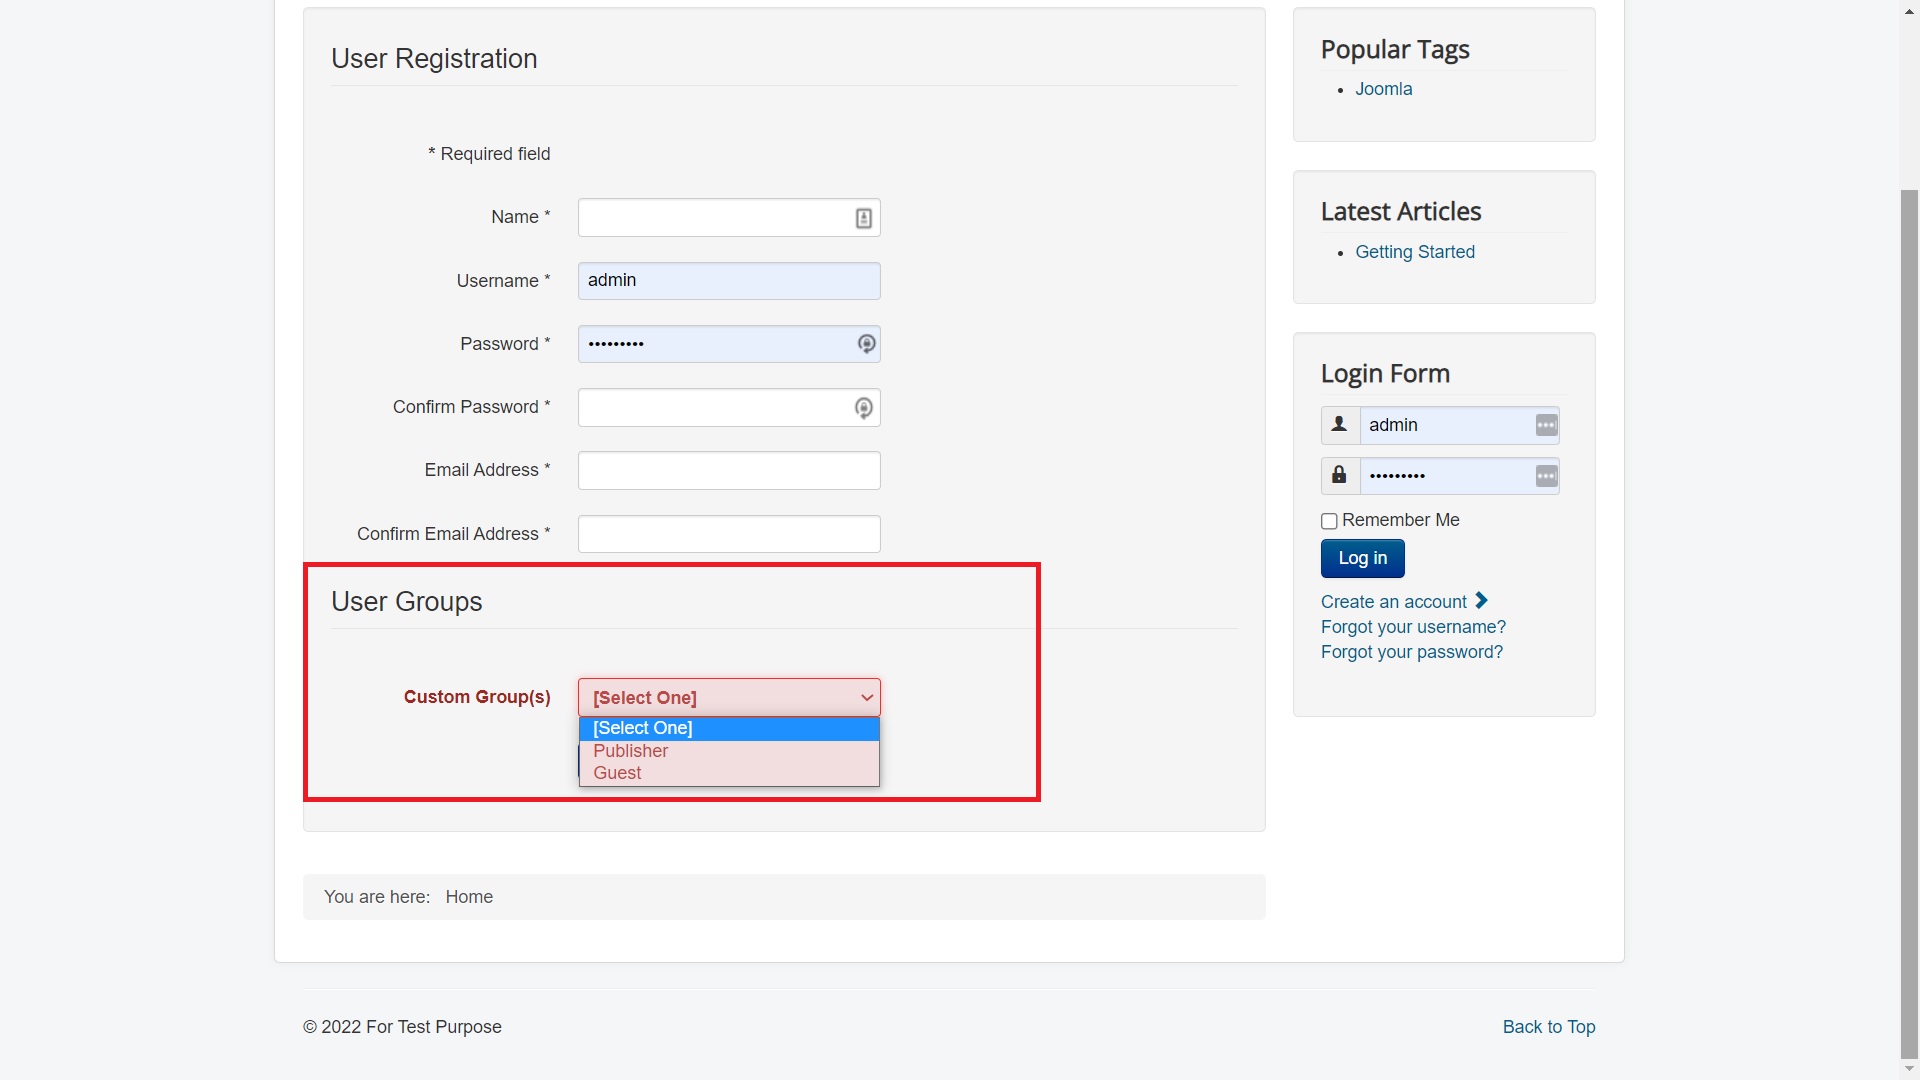Click user icon in Login Form
Screen dimensions: 1920x1080
tap(1339, 425)
